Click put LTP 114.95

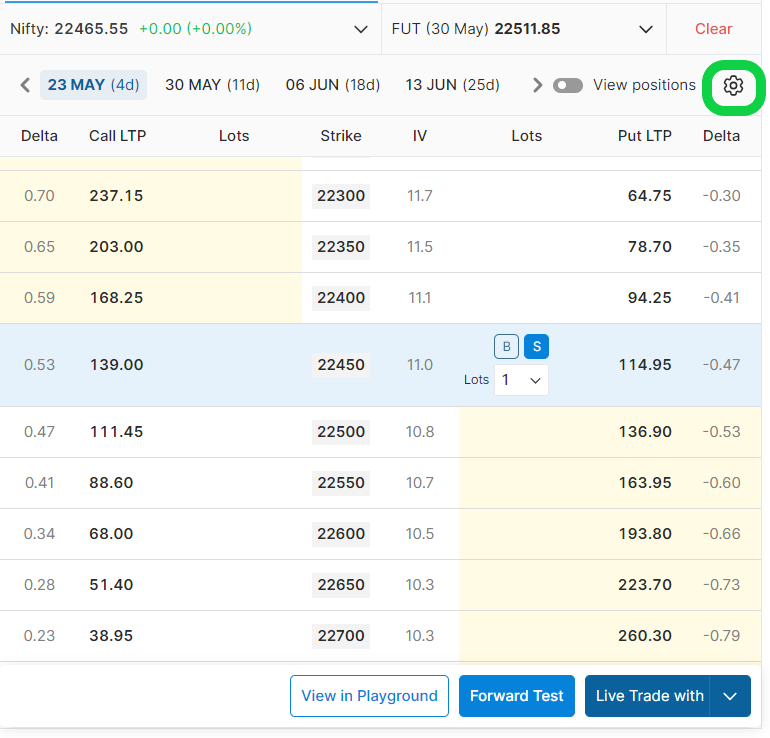point(645,365)
